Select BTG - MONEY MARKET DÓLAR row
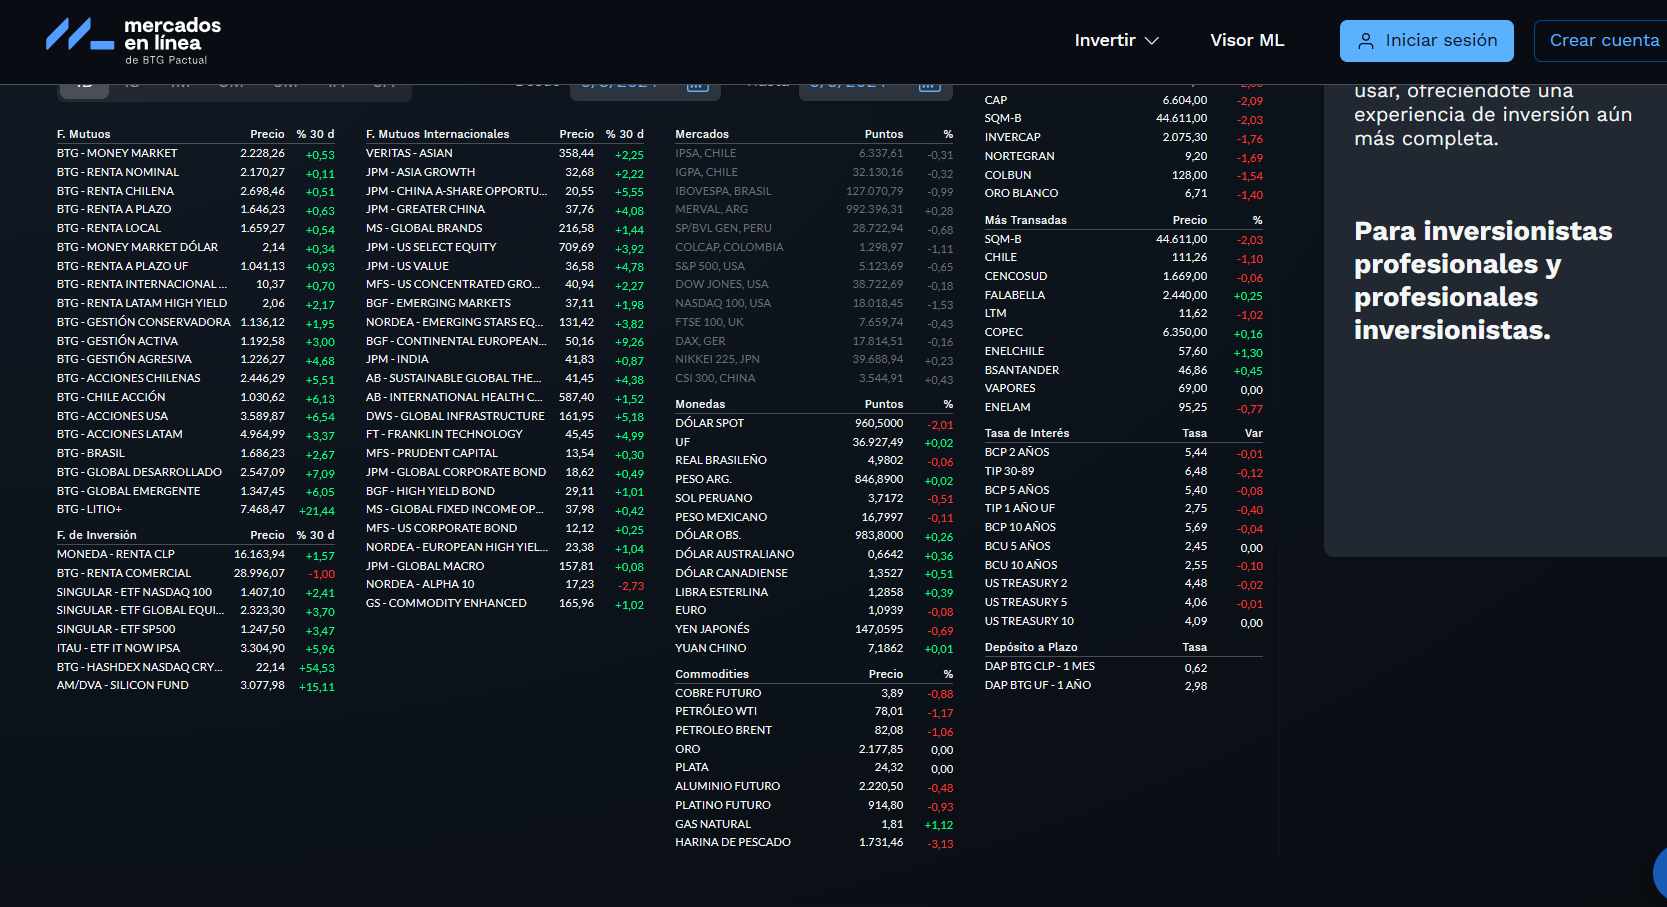The height and width of the screenshot is (907, 1667). point(196,247)
